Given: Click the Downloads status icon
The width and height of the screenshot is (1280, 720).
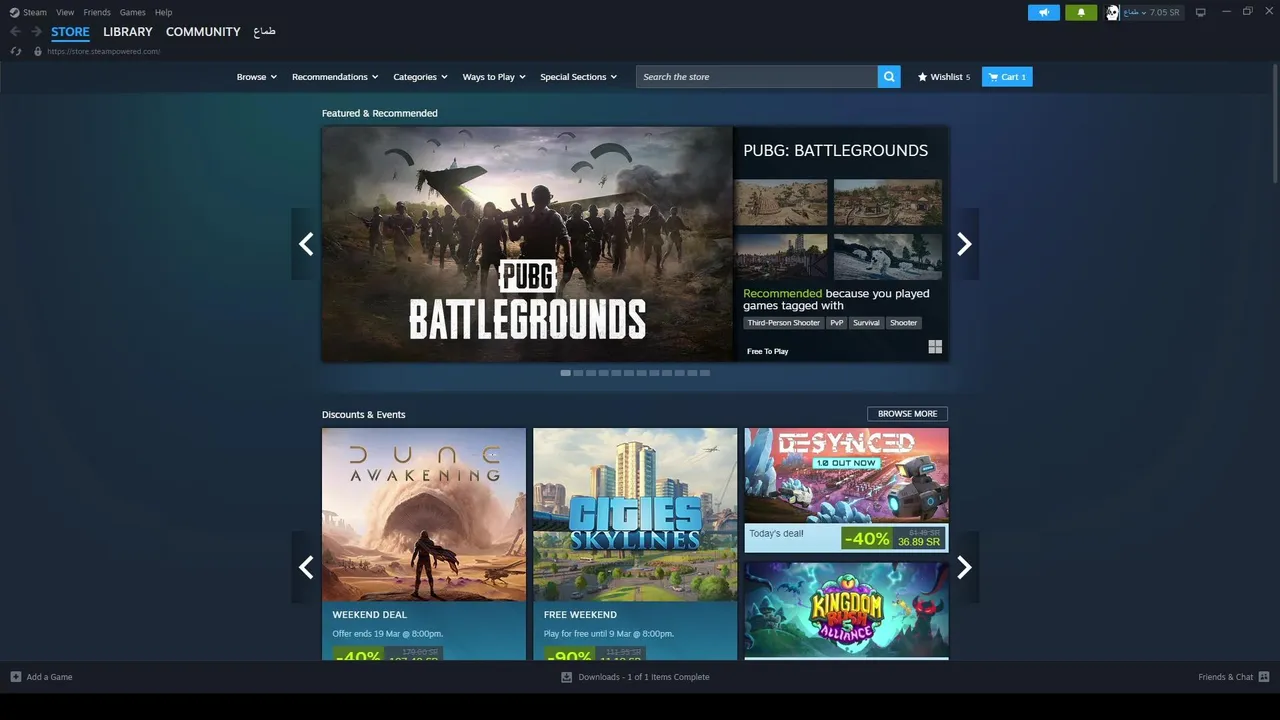Looking at the screenshot, I should 566,677.
